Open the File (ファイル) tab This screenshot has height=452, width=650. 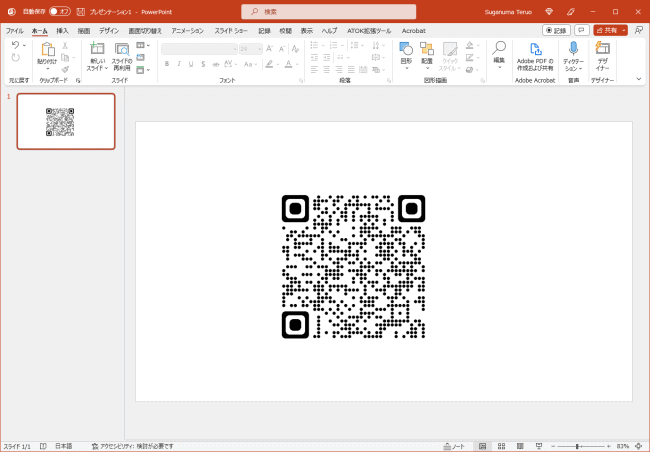coord(15,31)
